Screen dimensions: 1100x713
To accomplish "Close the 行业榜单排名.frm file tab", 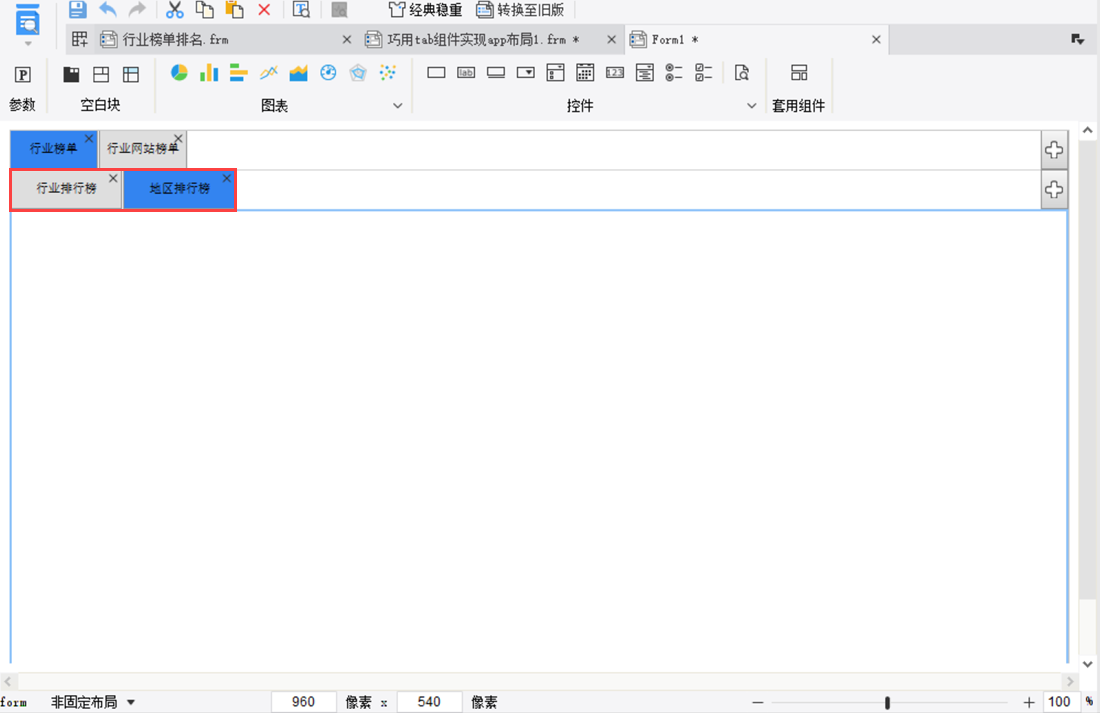I will tap(347, 39).
